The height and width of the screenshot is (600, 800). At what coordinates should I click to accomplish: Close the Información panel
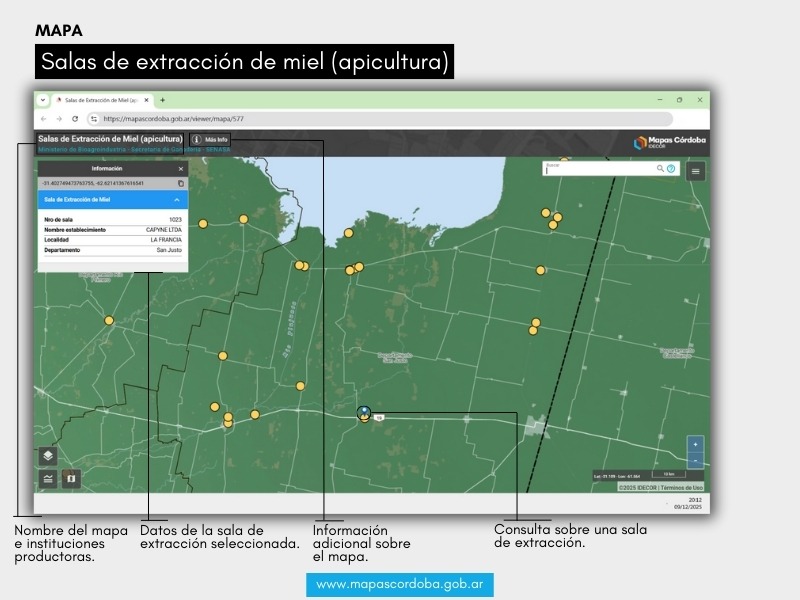click(x=181, y=169)
